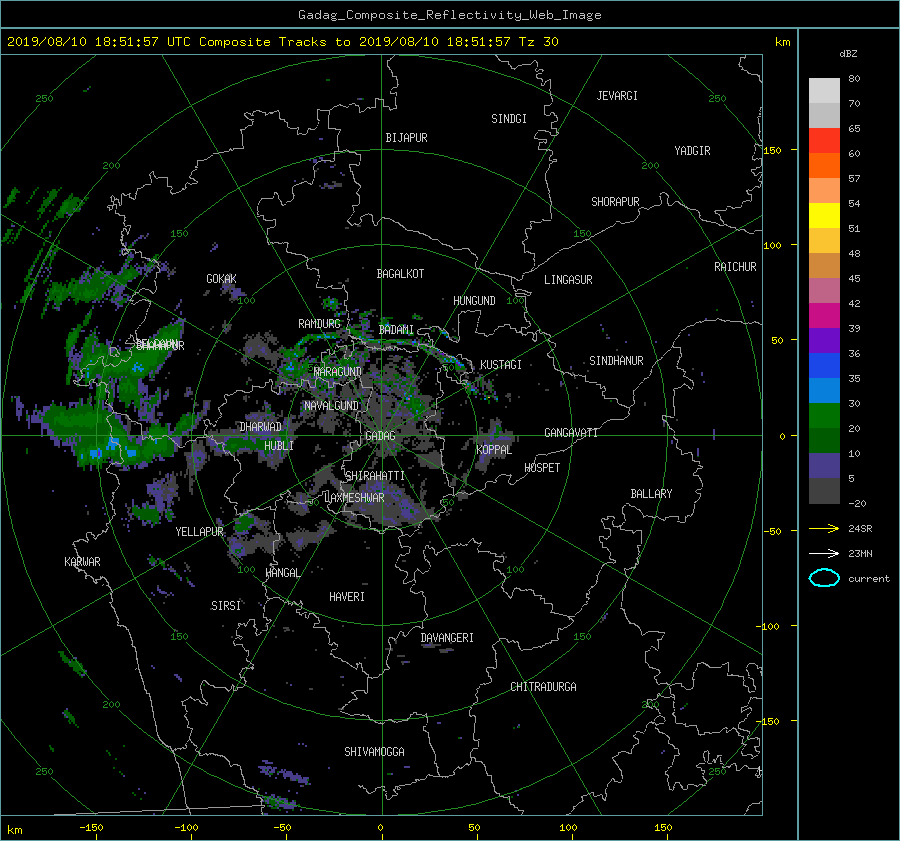Image resolution: width=900 pixels, height=841 pixels.
Task: Click the dBZ legend heading
Action: (848, 53)
